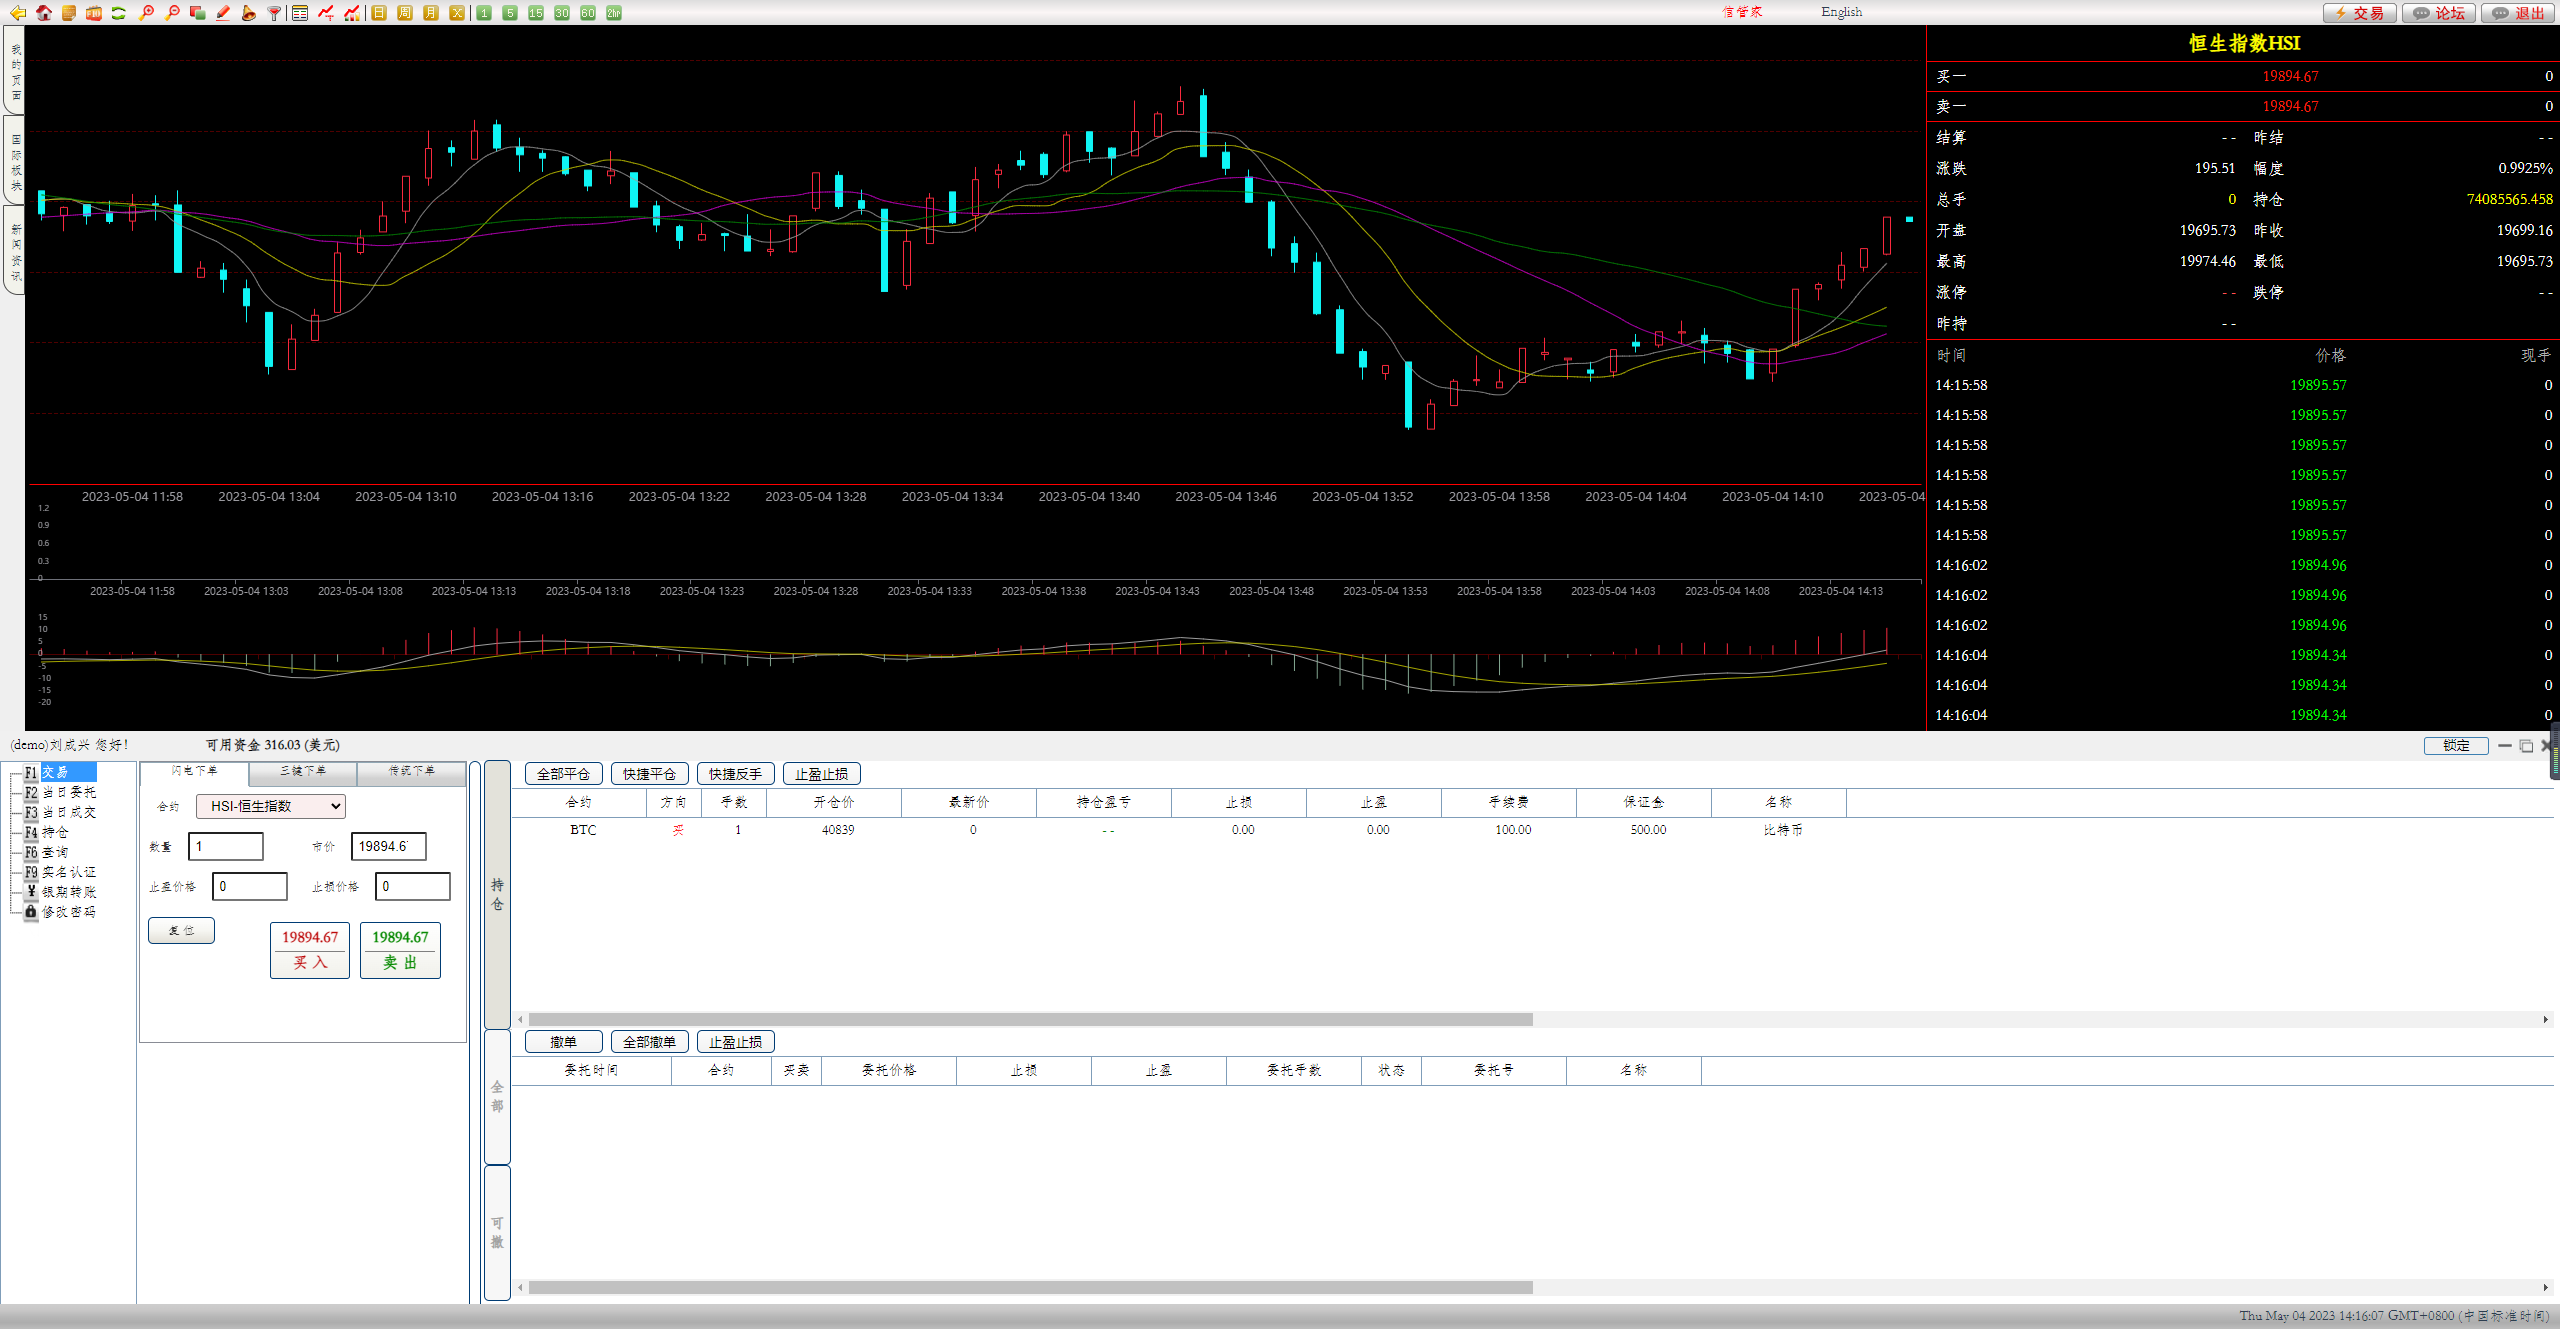Click the red-green overlapping squares icon
The height and width of the screenshot is (1329, 2560).
[197, 13]
